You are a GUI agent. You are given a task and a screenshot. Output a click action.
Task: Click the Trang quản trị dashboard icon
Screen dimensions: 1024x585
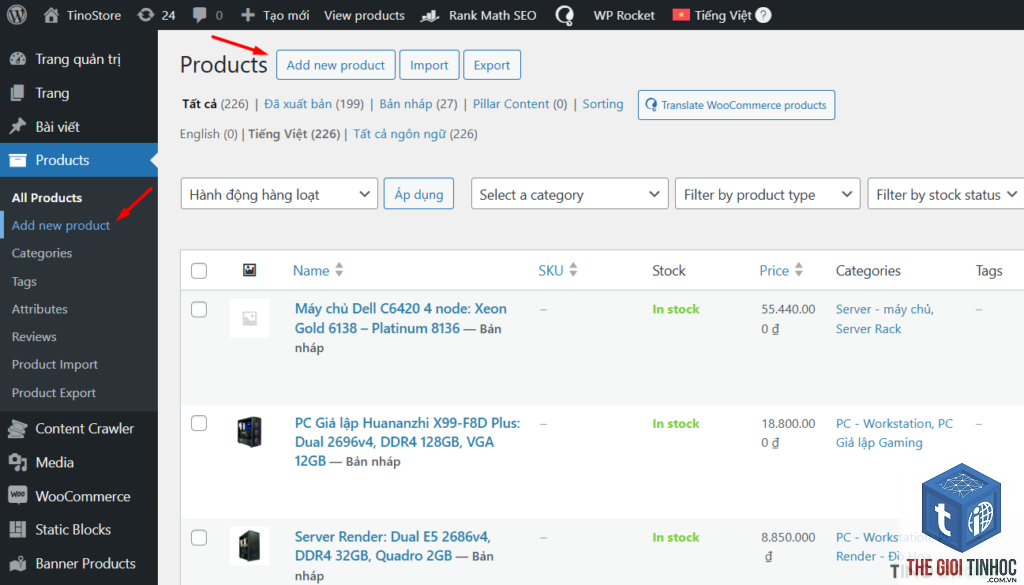[18, 59]
